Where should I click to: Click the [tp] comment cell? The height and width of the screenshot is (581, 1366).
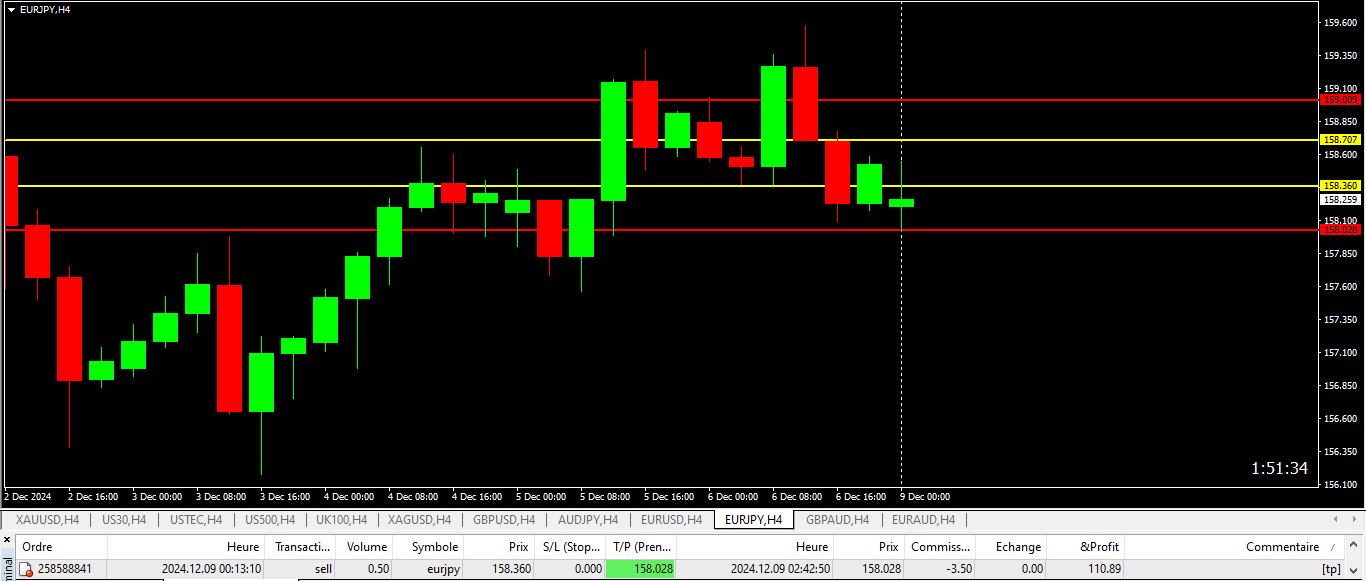point(1331,569)
